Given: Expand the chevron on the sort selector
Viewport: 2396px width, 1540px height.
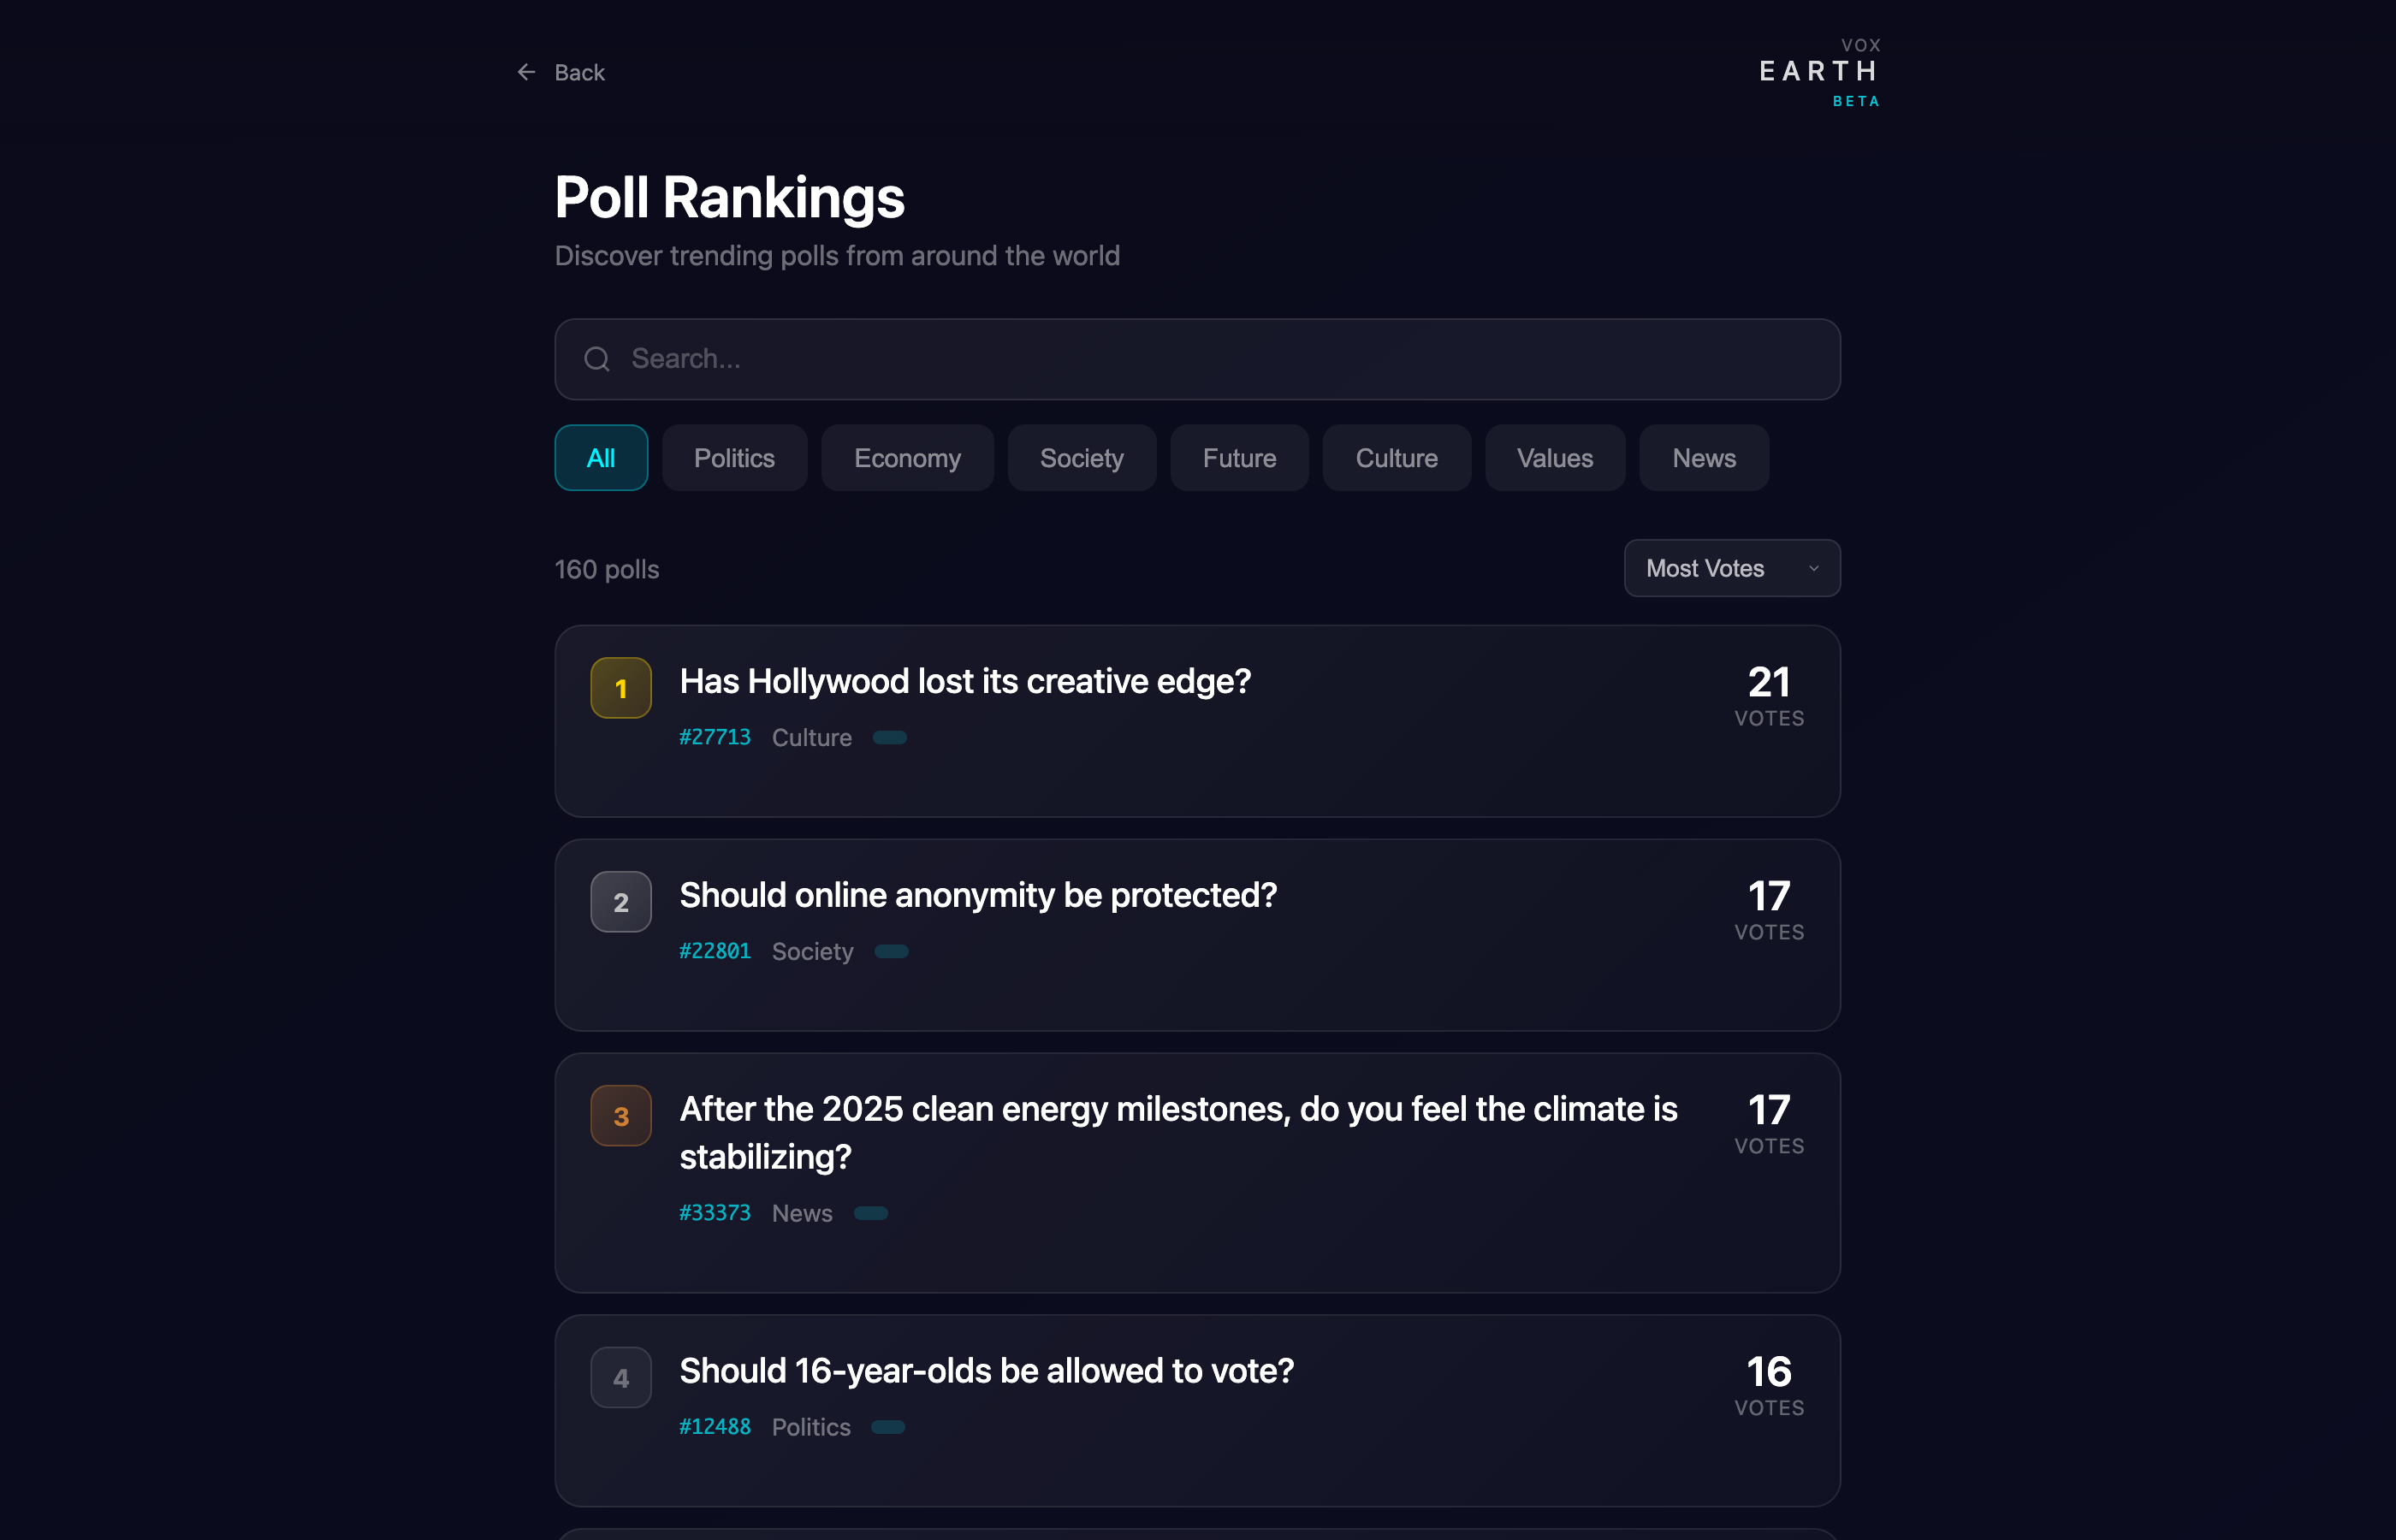Looking at the screenshot, I should tap(1813, 568).
